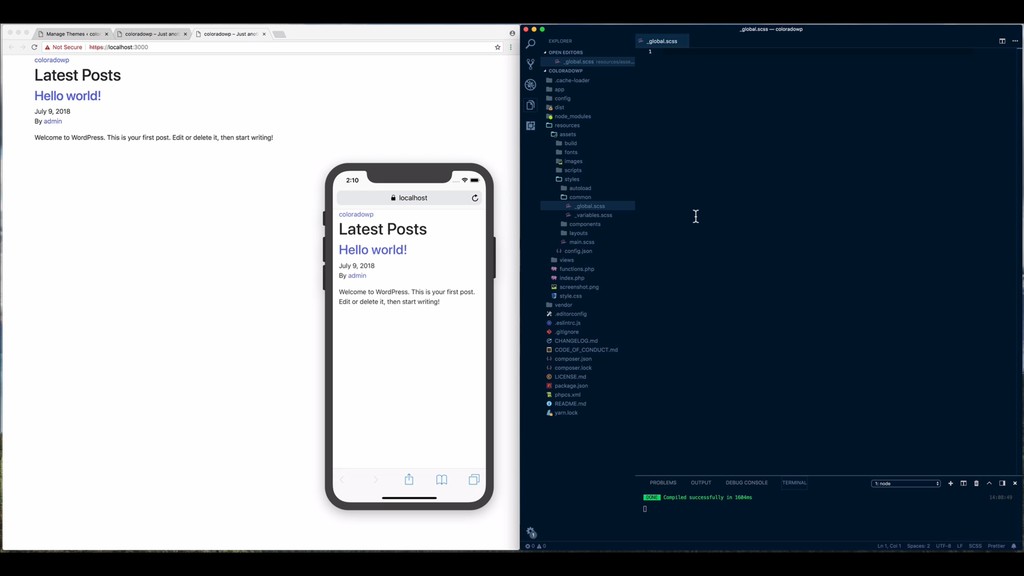Open the Manage gear icon in activity bar
The height and width of the screenshot is (576, 1024).
[531, 532]
